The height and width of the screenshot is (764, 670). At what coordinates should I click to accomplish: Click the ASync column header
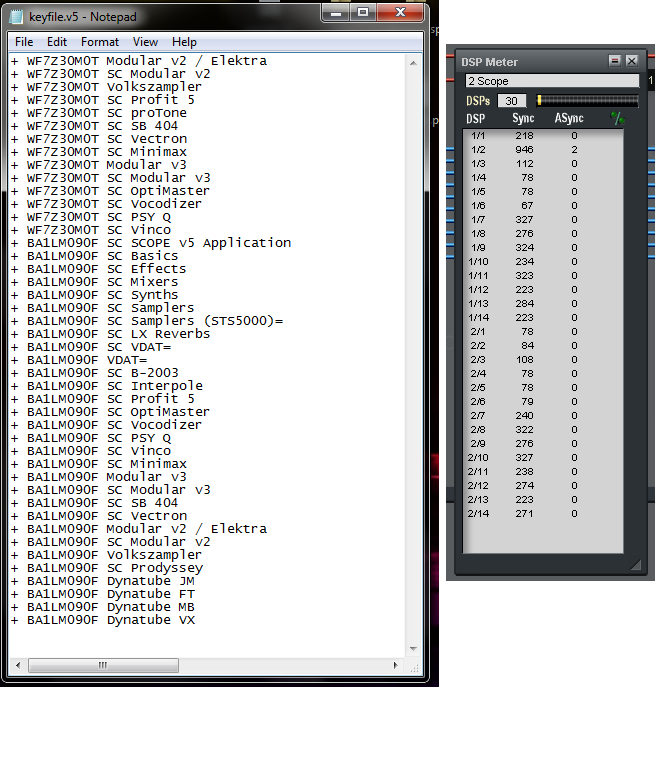tap(569, 119)
